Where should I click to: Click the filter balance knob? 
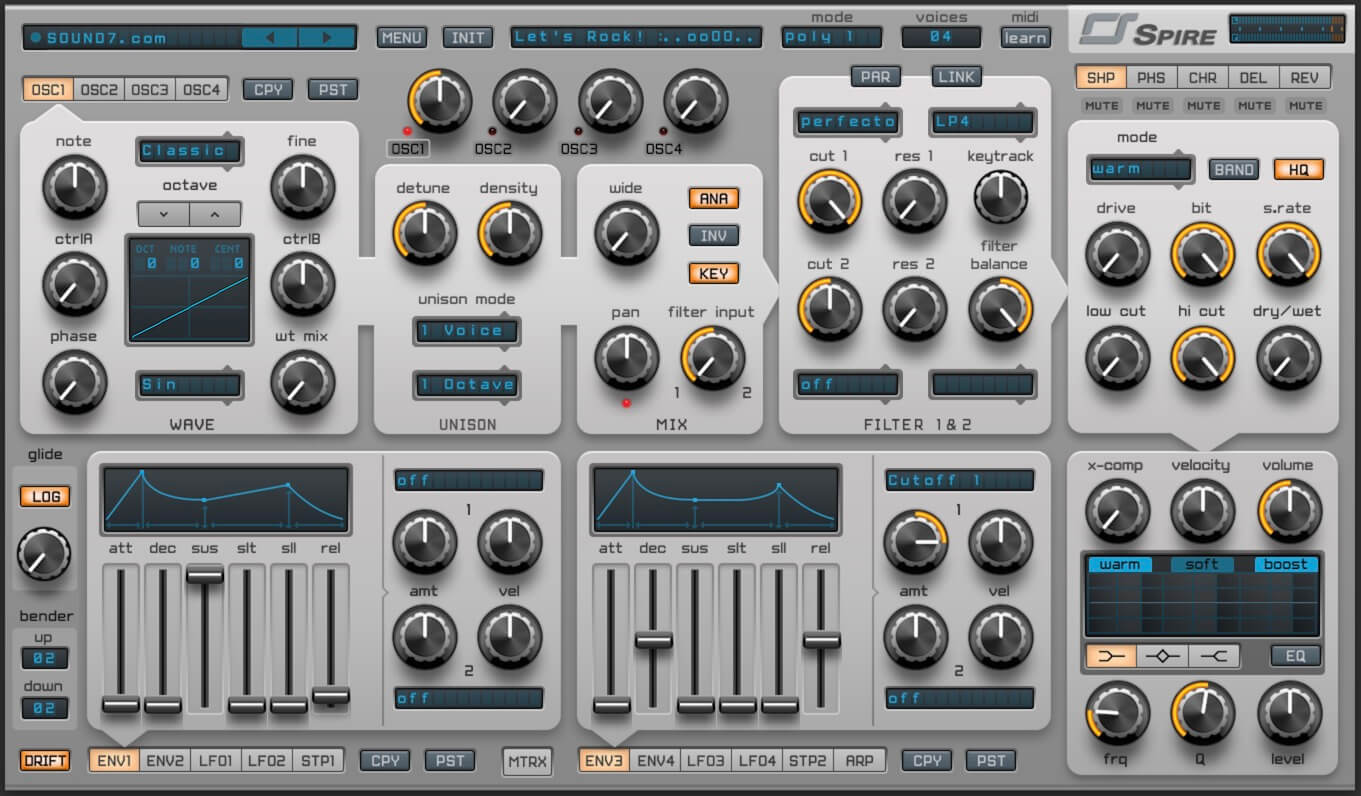(x=1000, y=309)
